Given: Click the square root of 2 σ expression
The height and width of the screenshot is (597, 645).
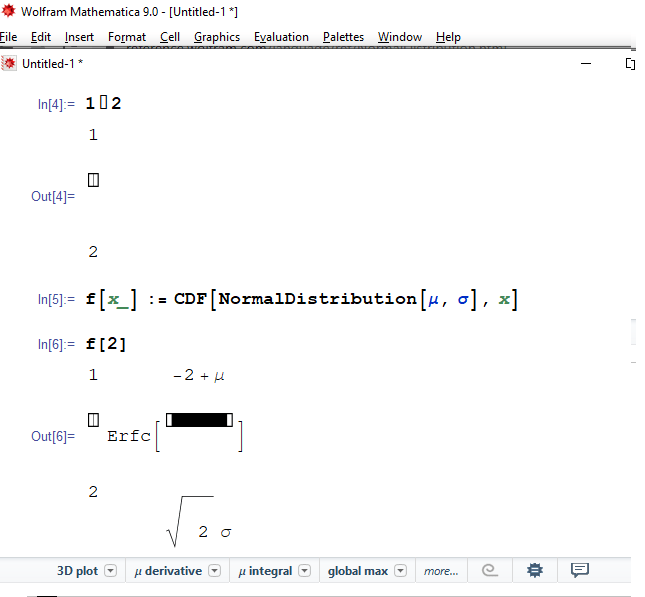Looking at the screenshot, I should point(199,522).
